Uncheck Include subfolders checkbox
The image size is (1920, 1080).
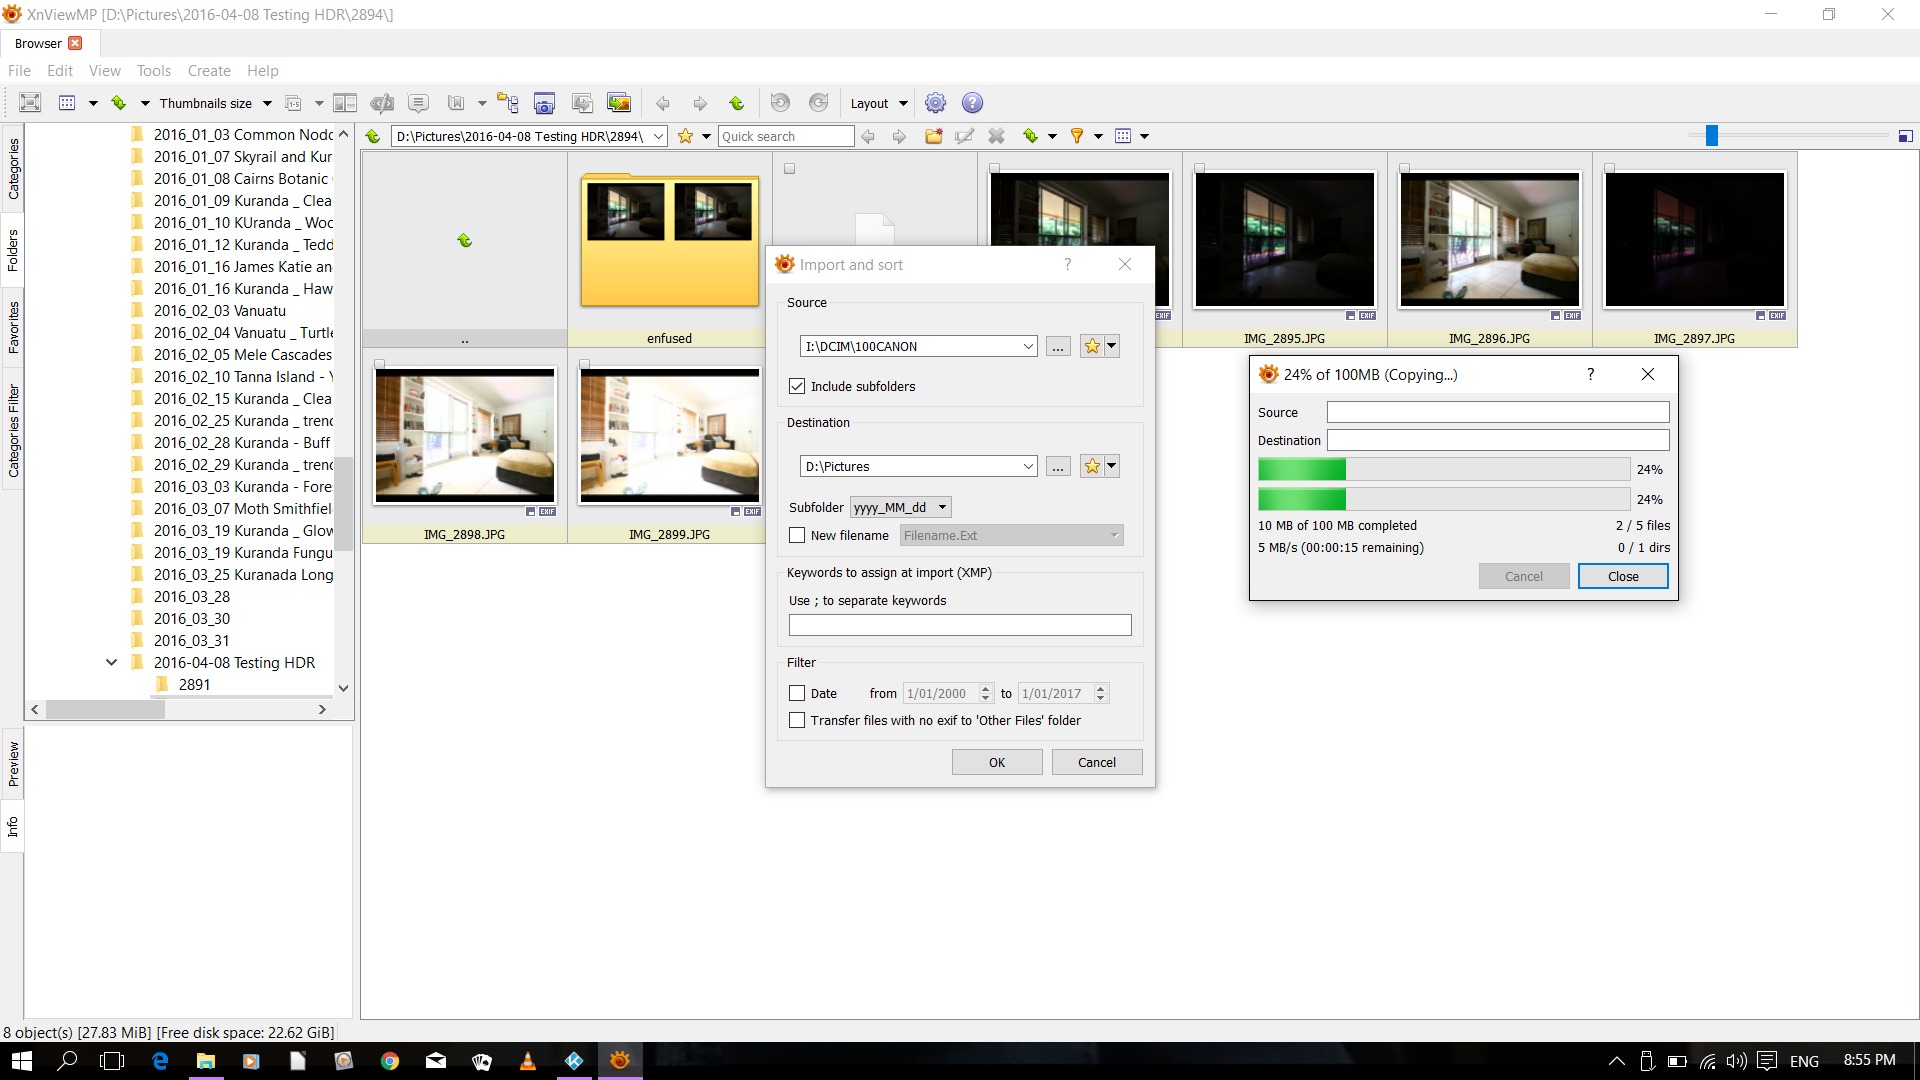(797, 386)
